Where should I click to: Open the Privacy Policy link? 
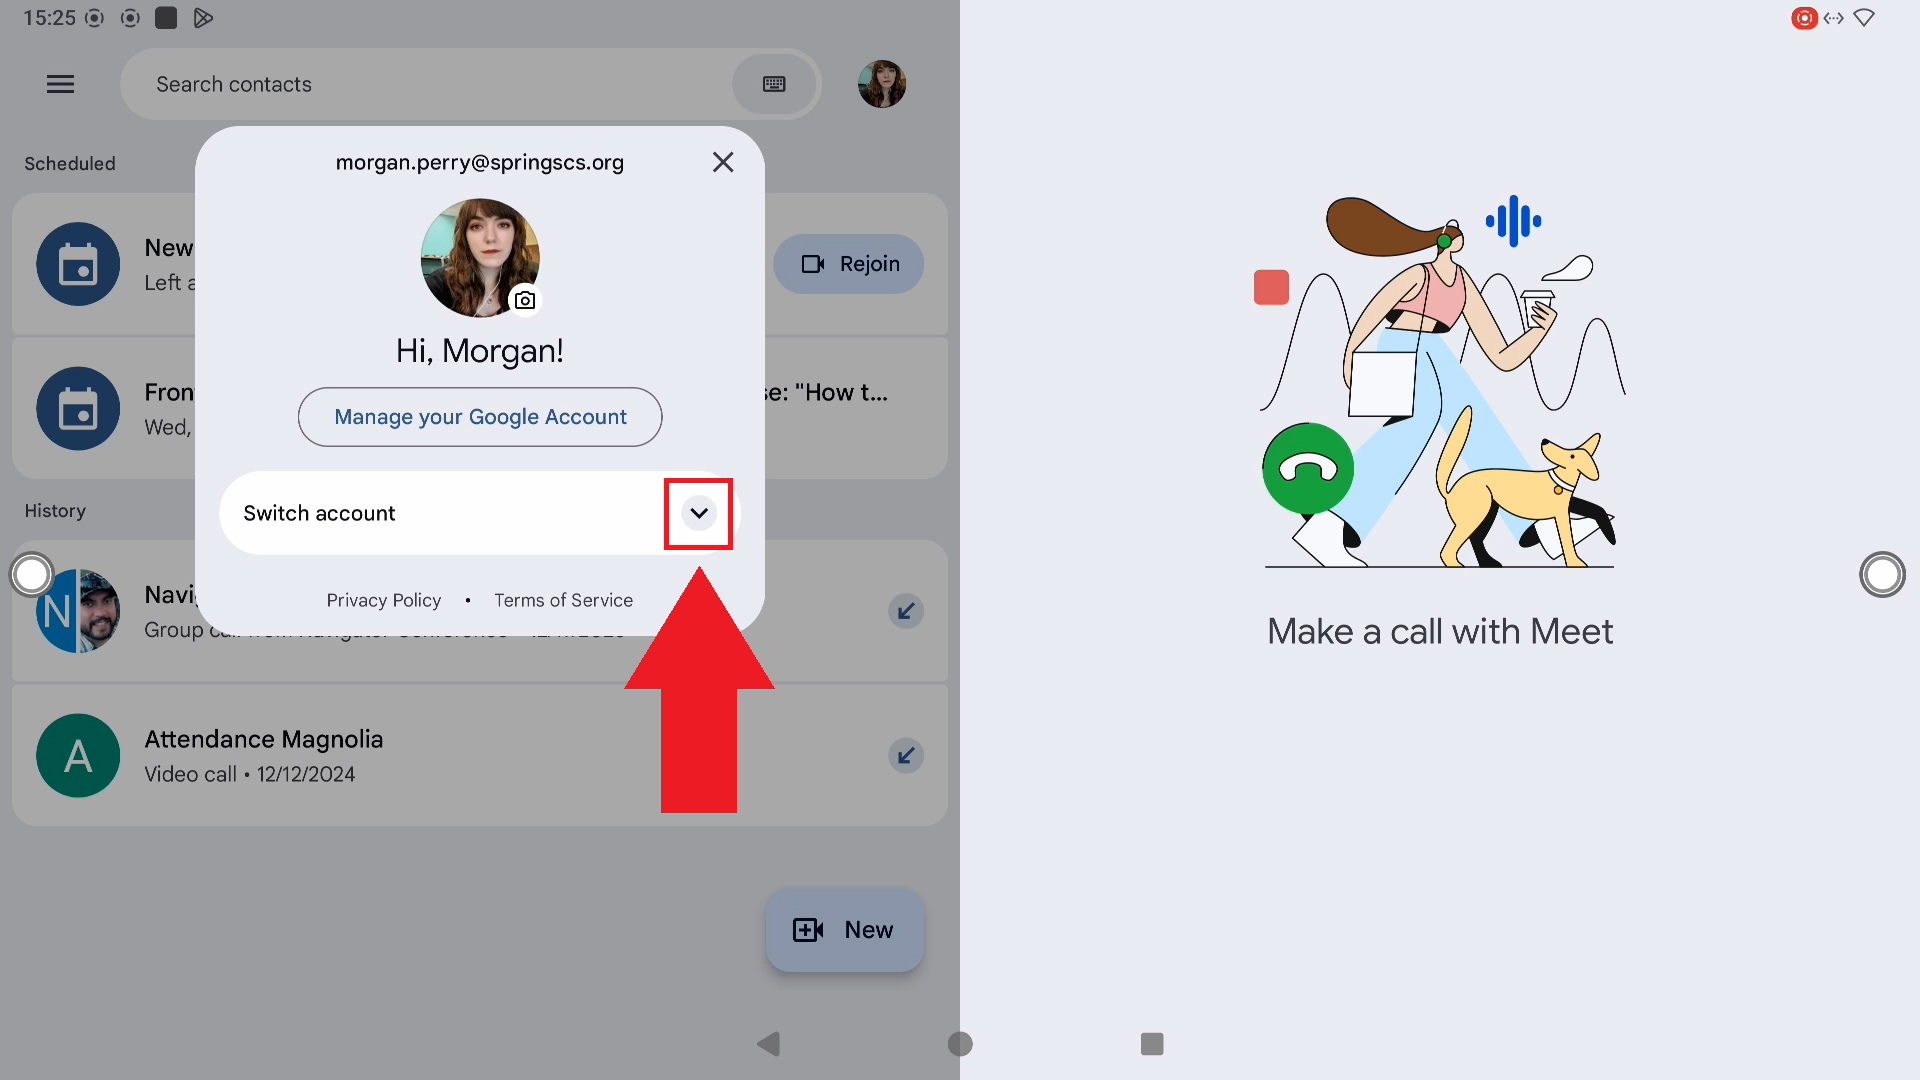click(x=383, y=600)
